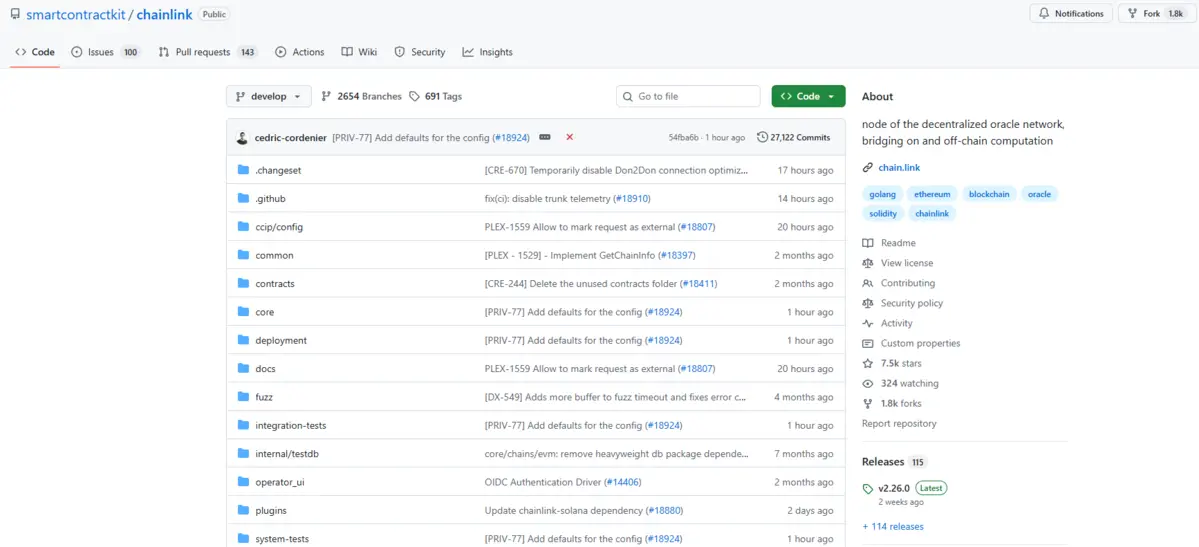Click the commit message ellipsis icon
The width and height of the screenshot is (1199, 547).
(545, 137)
